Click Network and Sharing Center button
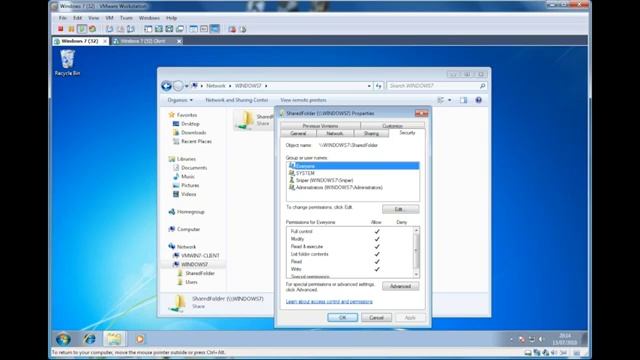The width and height of the screenshot is (640, 360). point(237,100)
